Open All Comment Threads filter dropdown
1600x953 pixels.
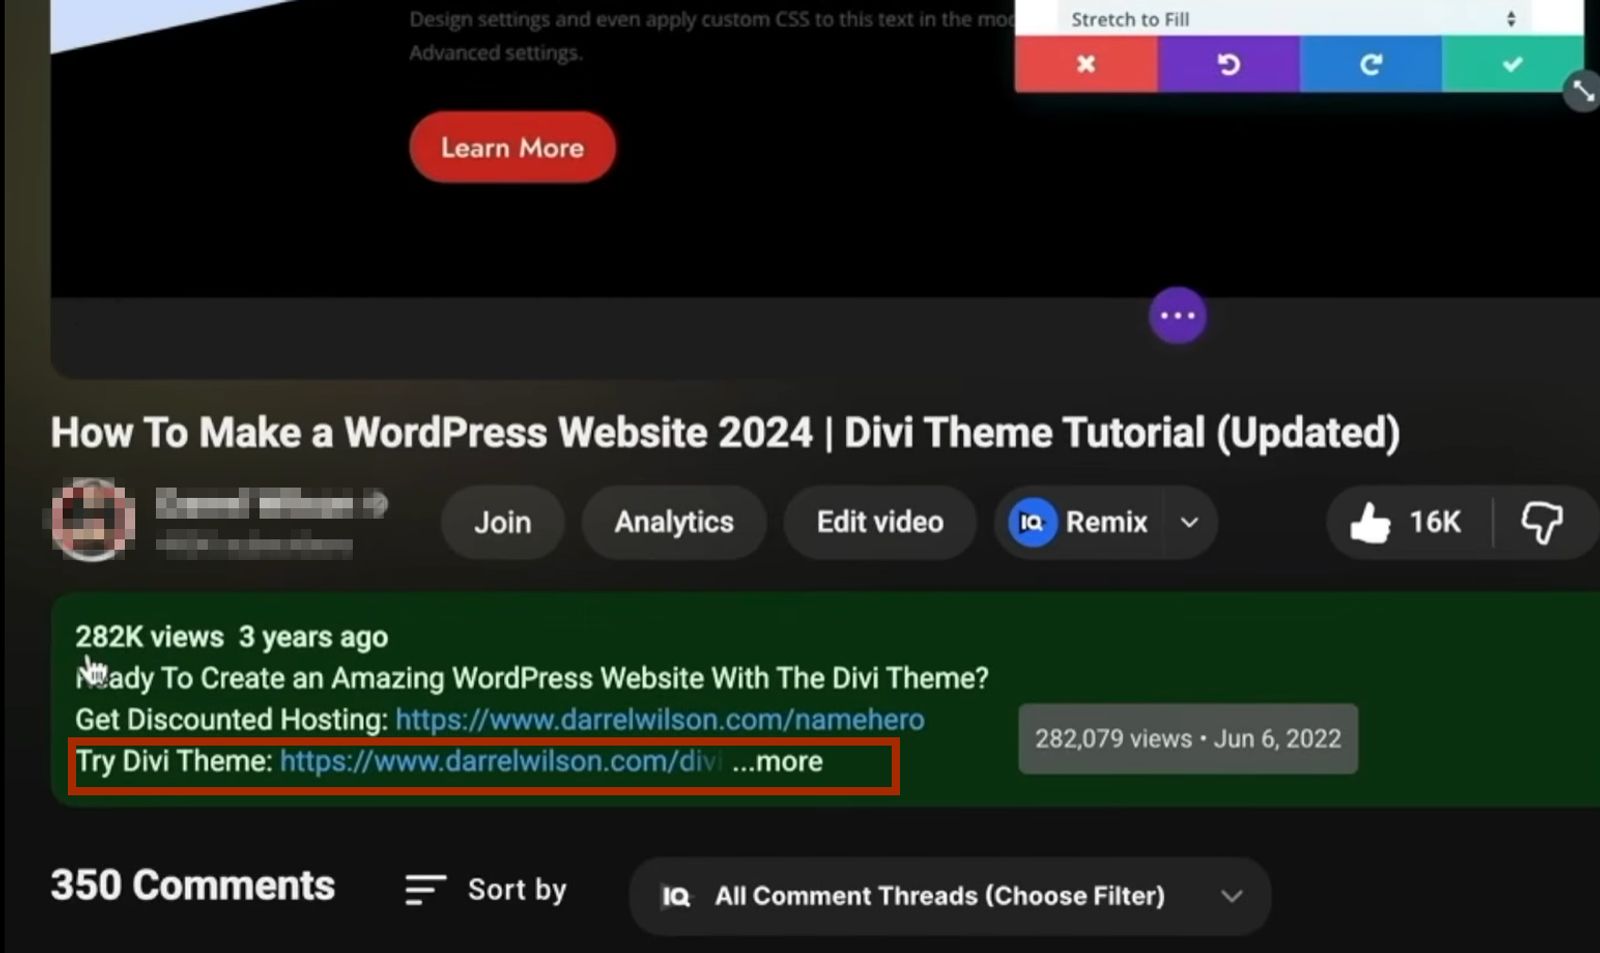(x=949, y=896)
